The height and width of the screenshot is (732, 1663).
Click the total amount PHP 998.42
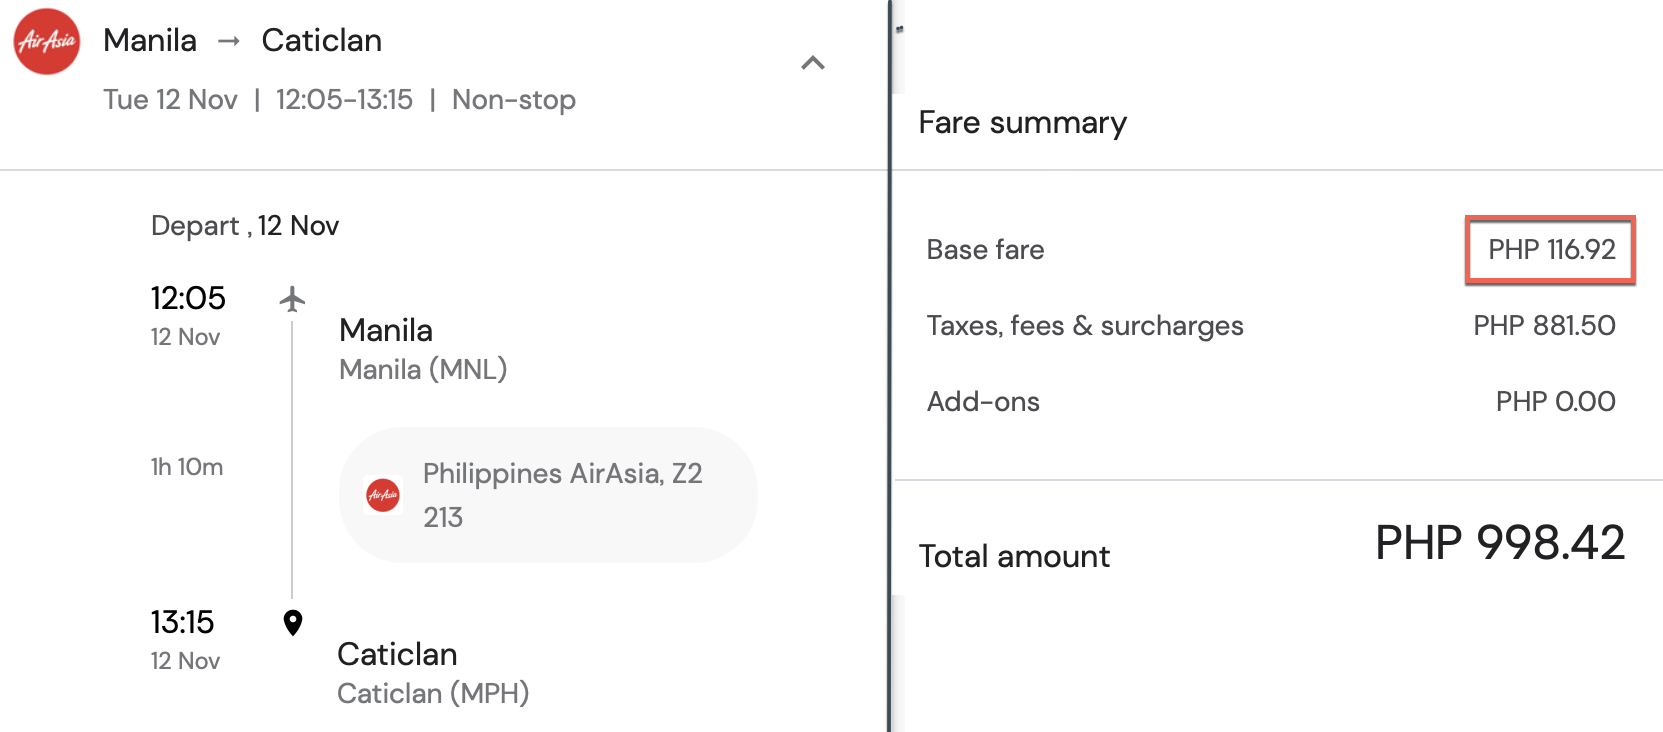pyautogui.click(x=1499, y=543)
